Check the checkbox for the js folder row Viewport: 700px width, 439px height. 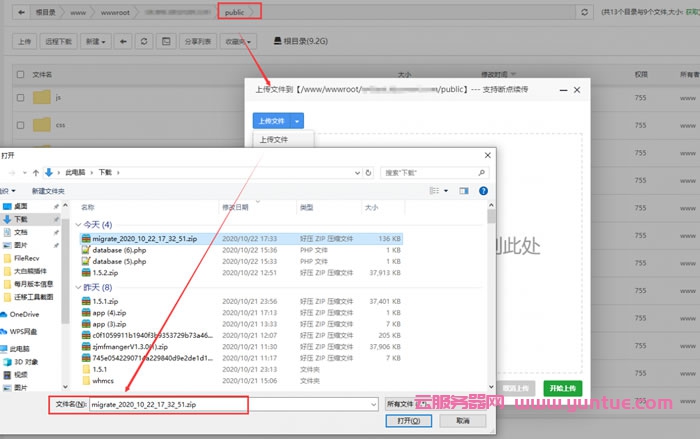(19, 98)
